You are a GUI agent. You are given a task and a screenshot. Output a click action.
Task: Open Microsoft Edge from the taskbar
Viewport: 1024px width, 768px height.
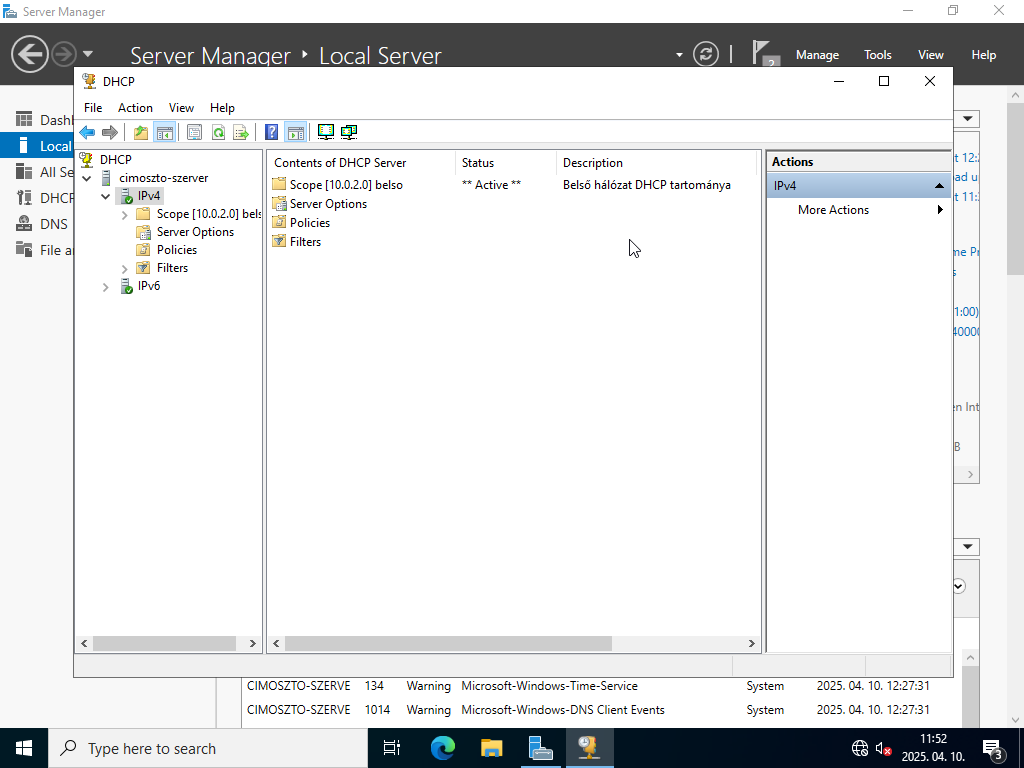pyautogui.click(x=442, y=748)
